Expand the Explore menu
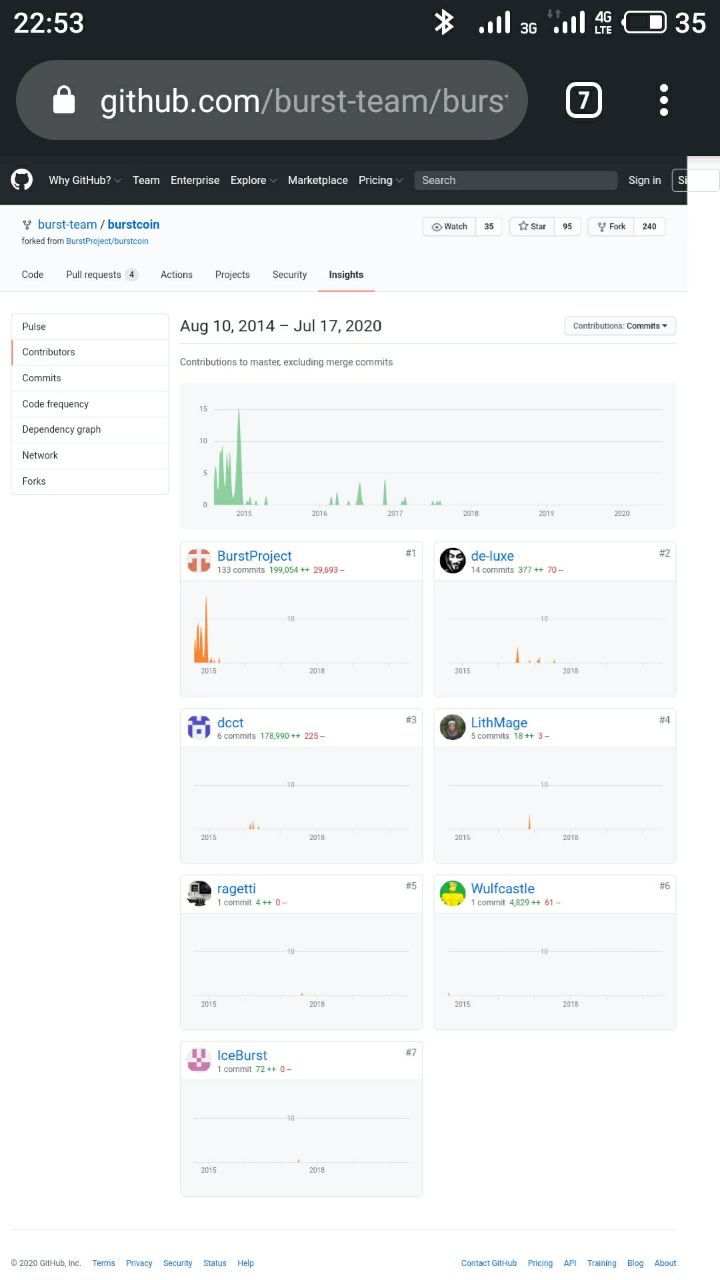 [x=253, y=180]
